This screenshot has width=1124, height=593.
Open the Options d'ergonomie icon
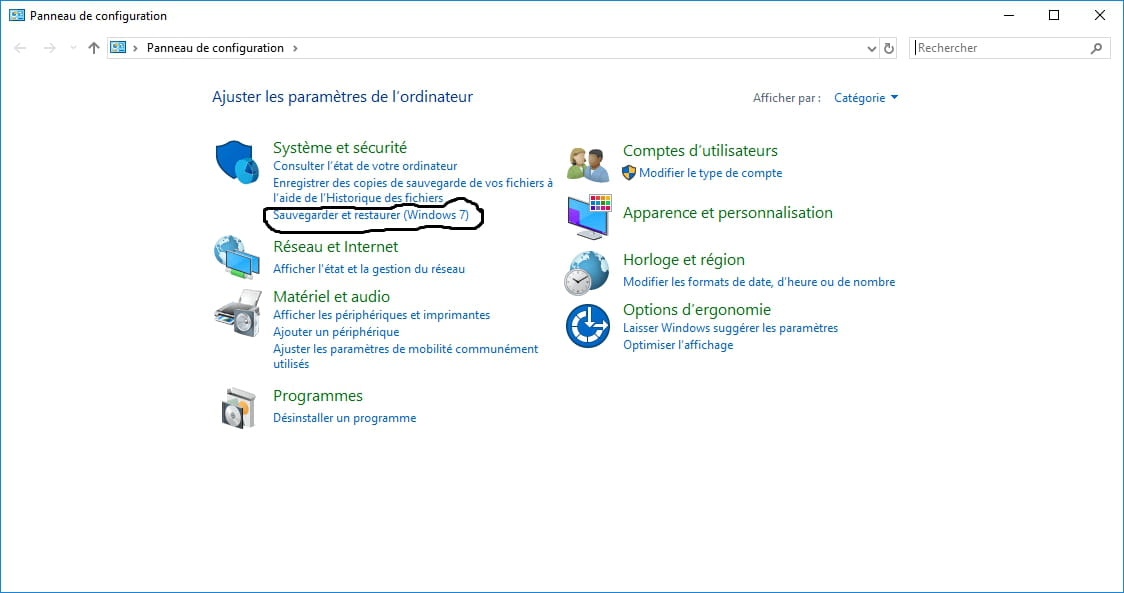point(588,326)
